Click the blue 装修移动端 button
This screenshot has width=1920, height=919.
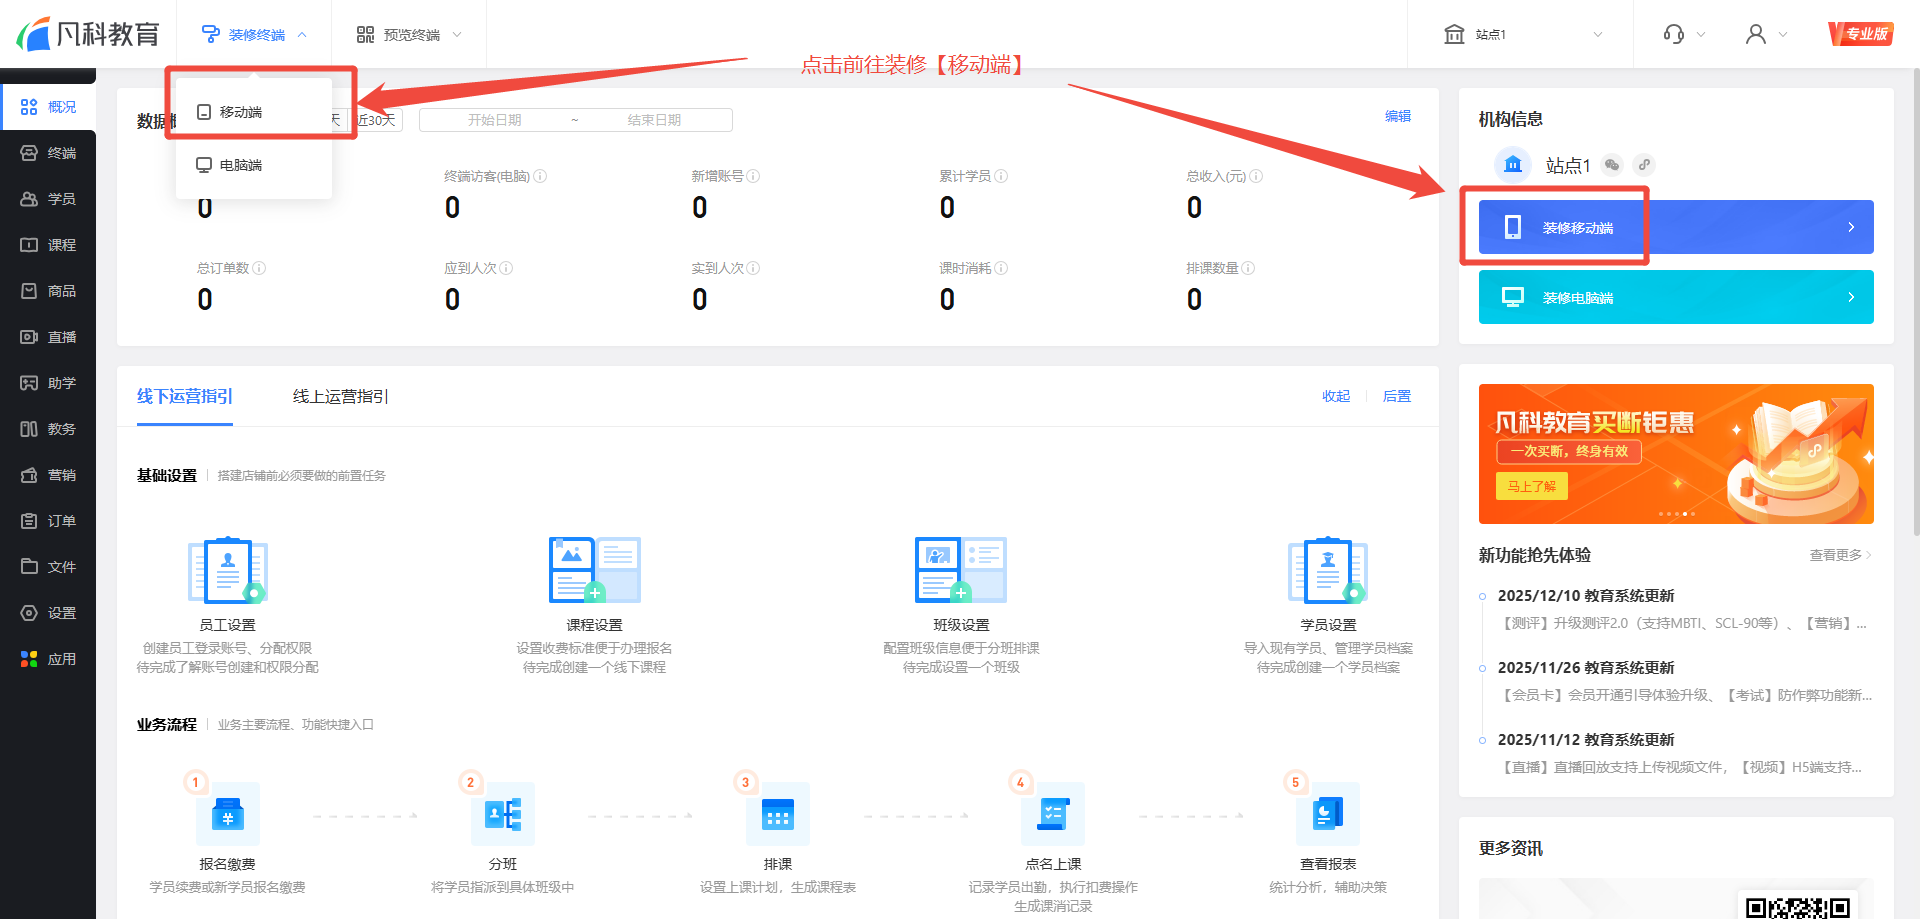[x=1675, y=227]
